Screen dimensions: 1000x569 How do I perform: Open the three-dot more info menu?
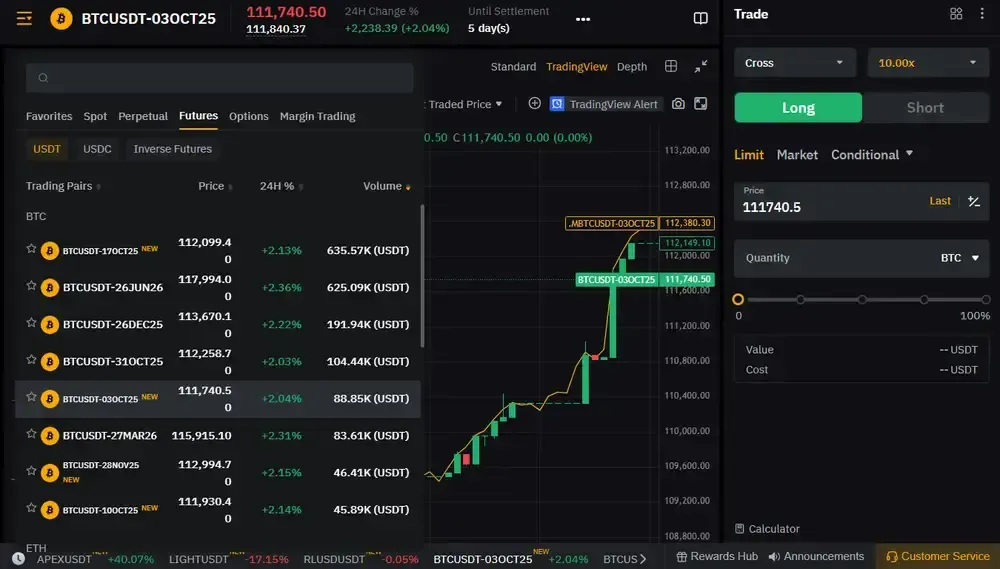coord(583,19)
